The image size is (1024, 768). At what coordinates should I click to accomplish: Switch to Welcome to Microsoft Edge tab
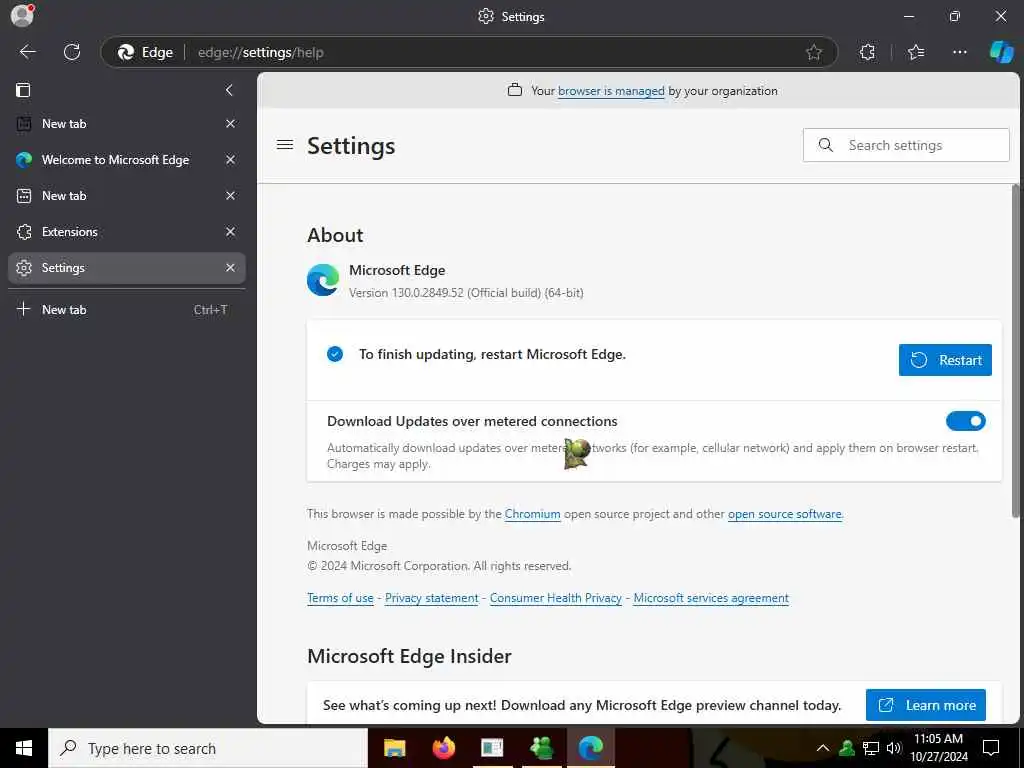click(x=127, y=160)
